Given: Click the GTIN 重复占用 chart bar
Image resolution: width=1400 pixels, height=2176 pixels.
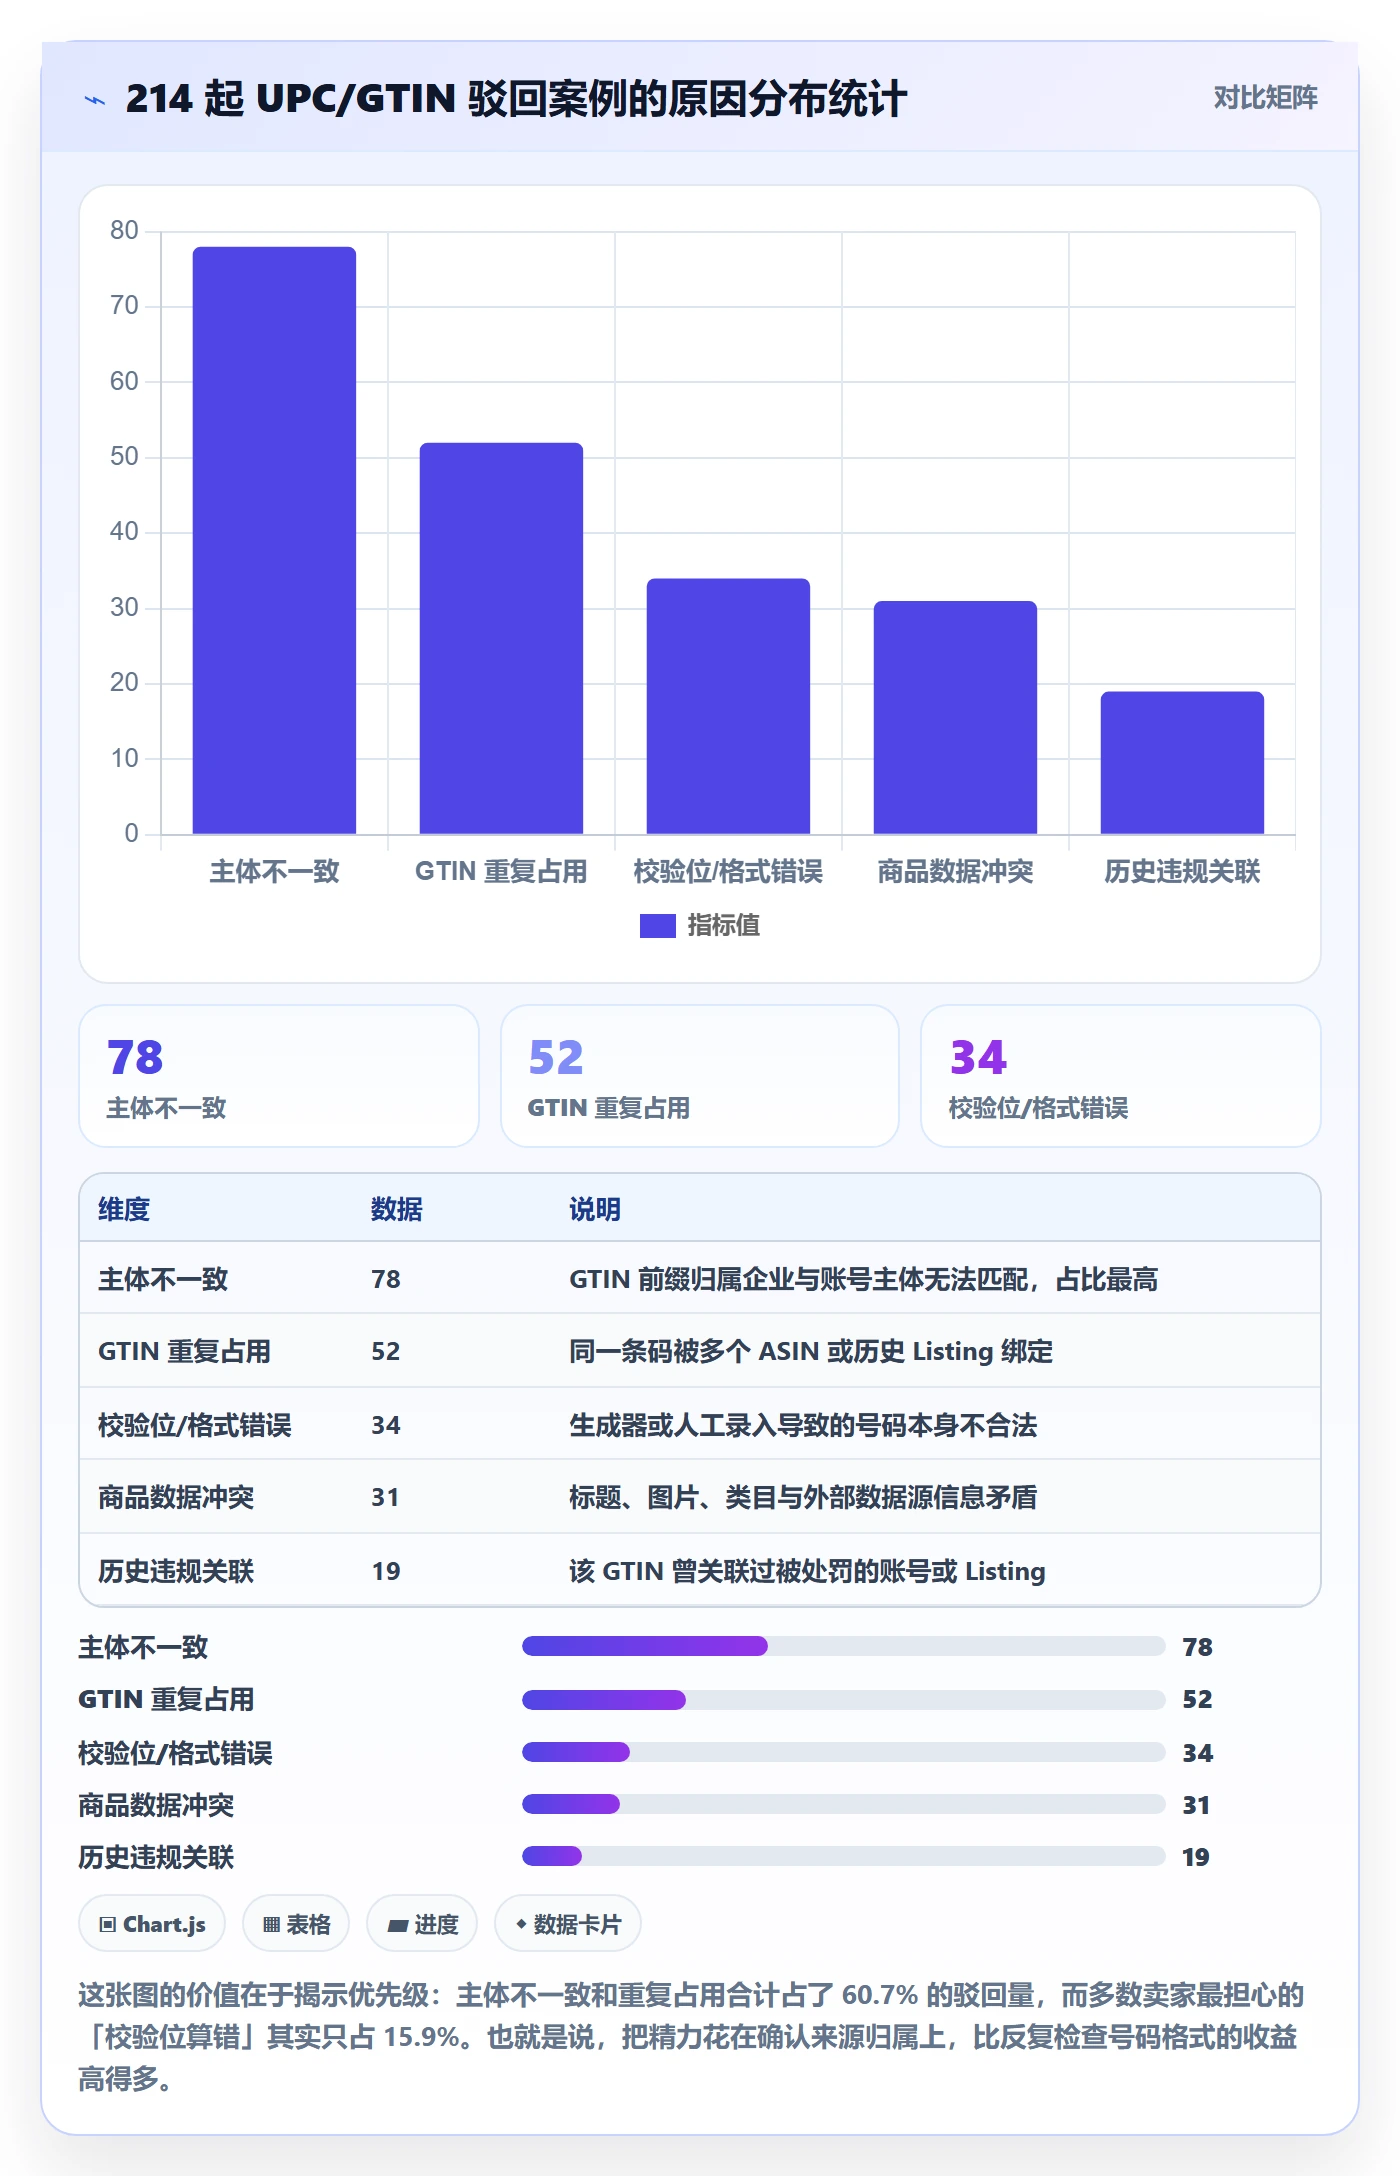Looking at the screenshot, I should pos(501,638).
